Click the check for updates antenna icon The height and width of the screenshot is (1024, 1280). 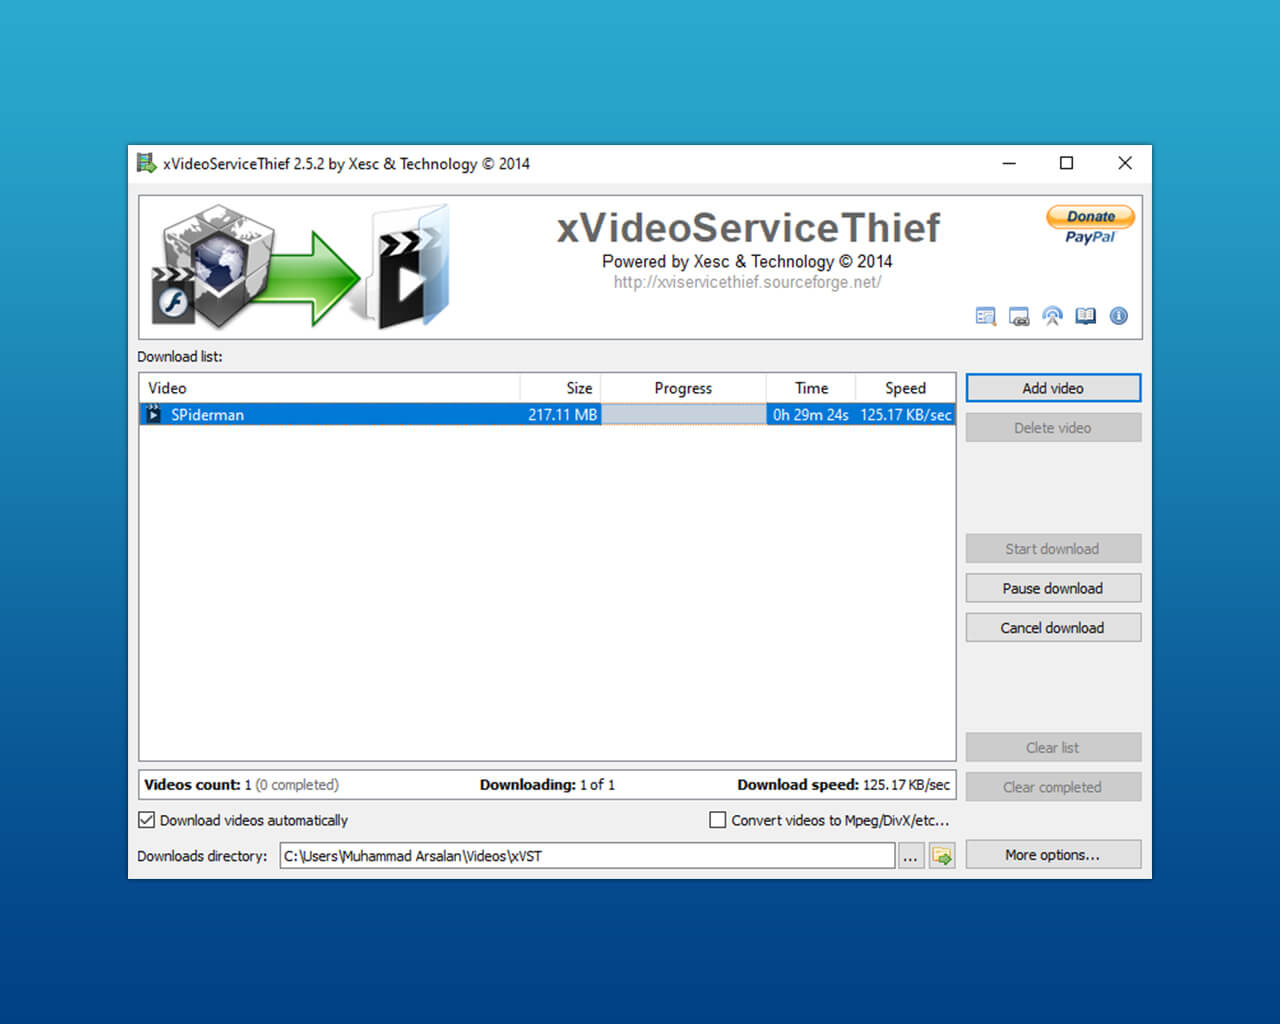[x=1052, y=316]
